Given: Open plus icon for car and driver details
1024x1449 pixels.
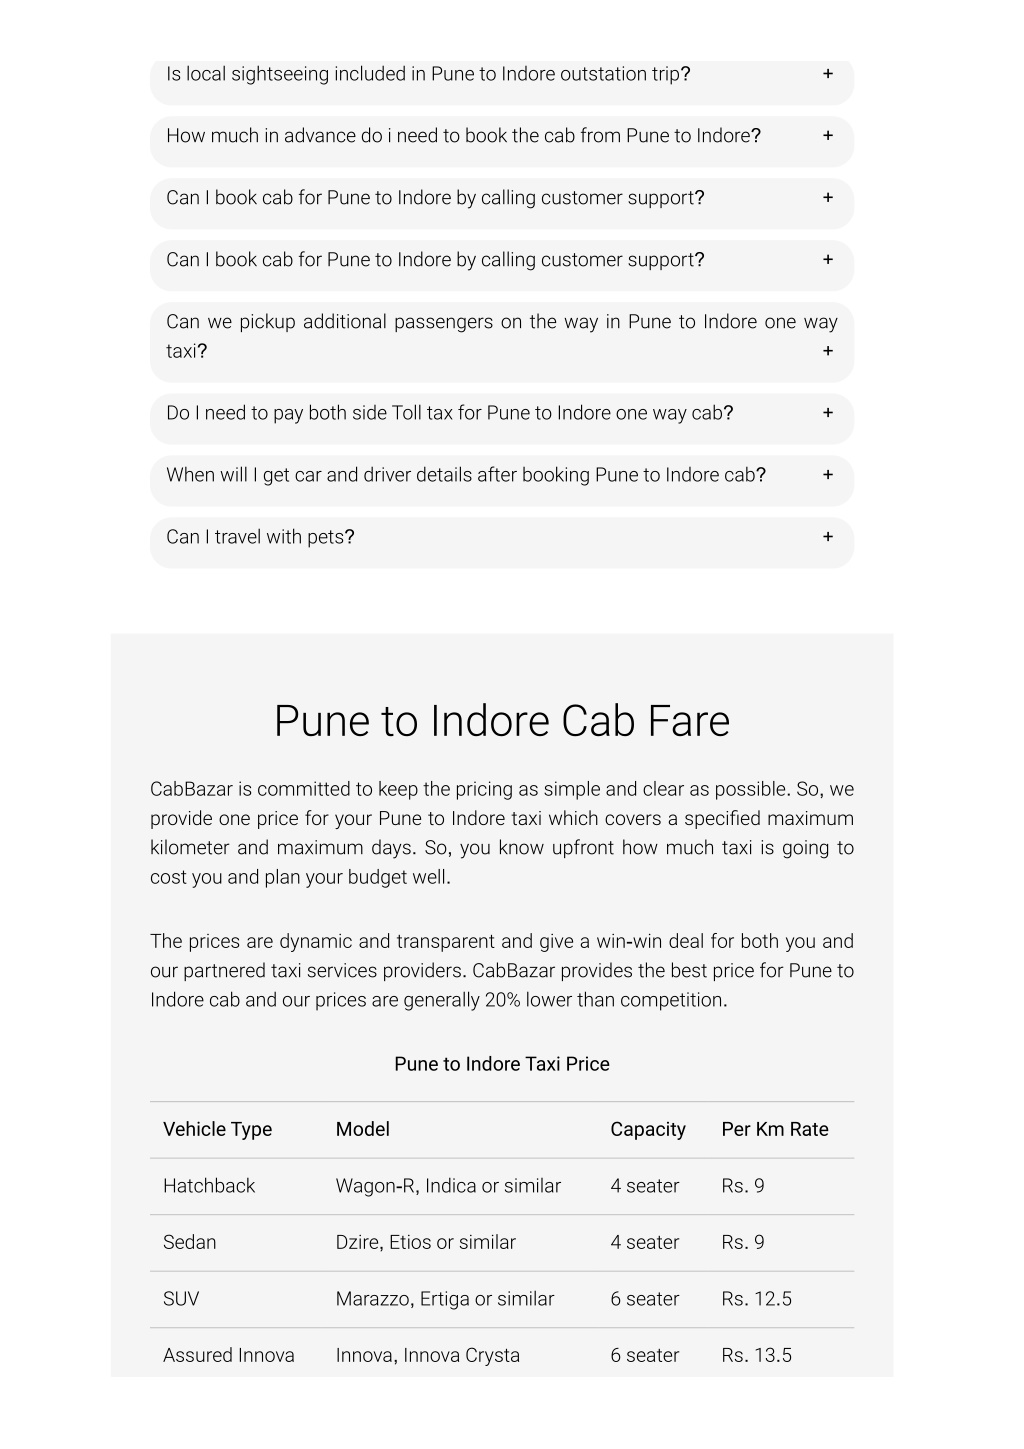Looking at the screenshot, I should coord(827,475).
